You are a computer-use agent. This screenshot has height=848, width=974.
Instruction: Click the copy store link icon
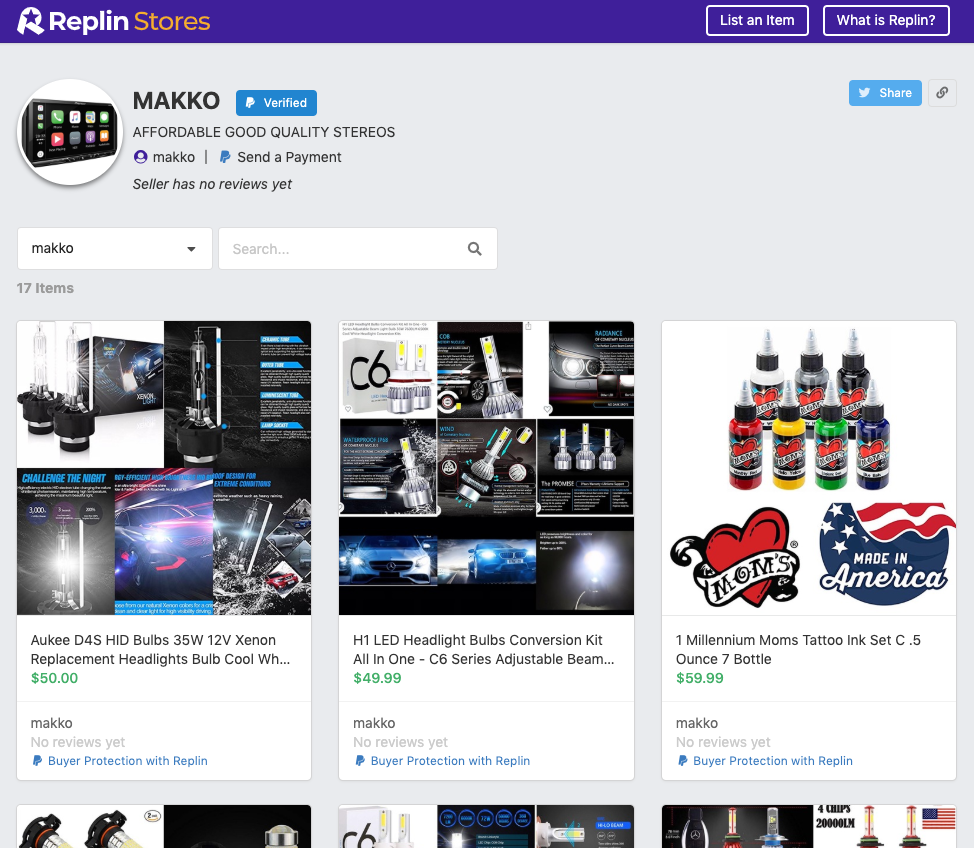coord(941,92)
